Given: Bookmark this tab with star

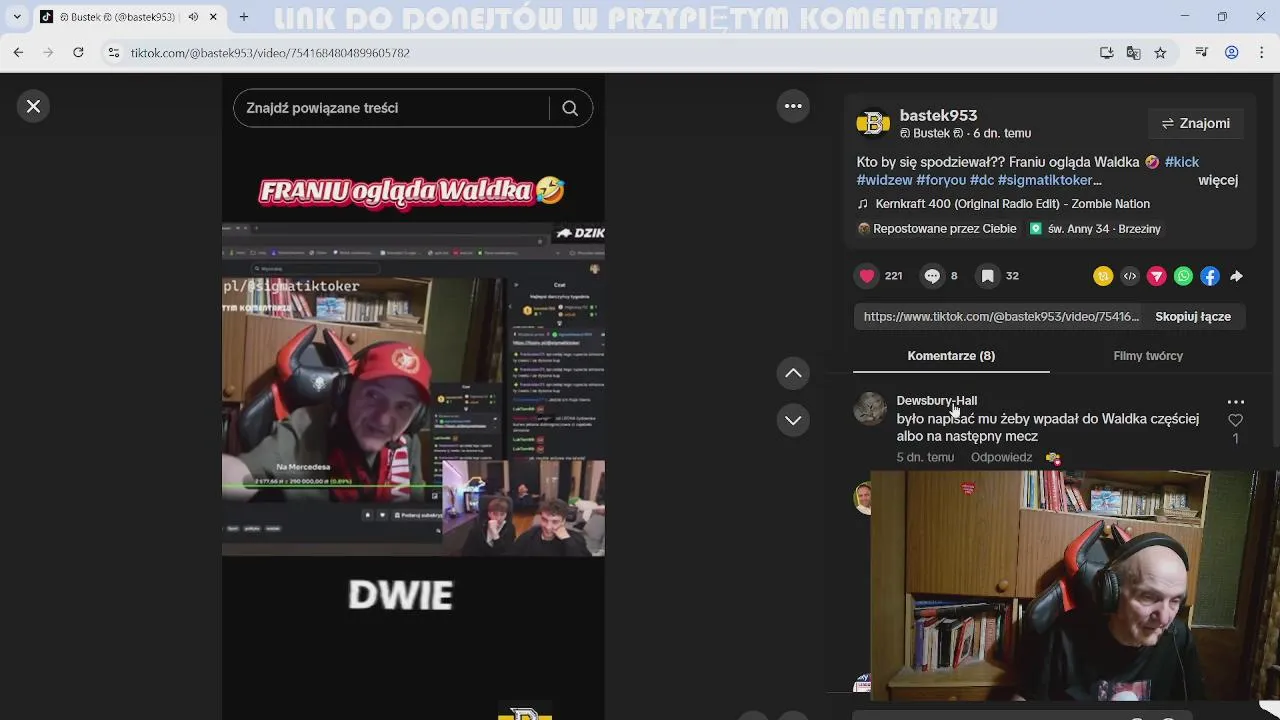Looking at the screenshot, I should click(x=1160, y=53).
